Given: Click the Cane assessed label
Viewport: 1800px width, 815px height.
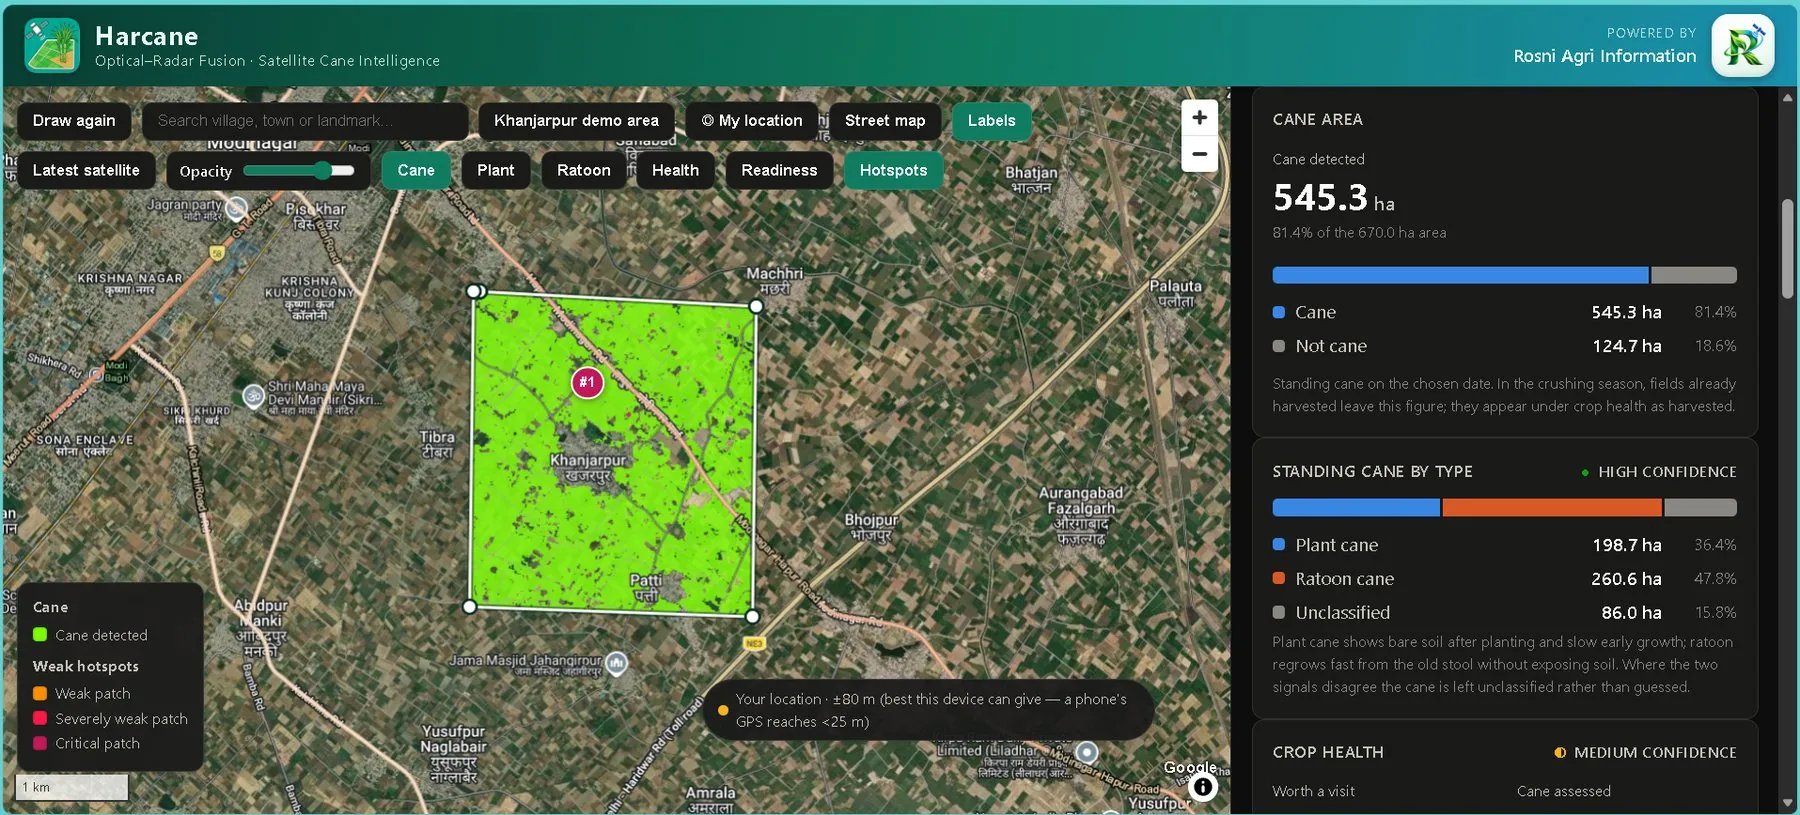Looking at the screenshot, I should pos(1563,791).
